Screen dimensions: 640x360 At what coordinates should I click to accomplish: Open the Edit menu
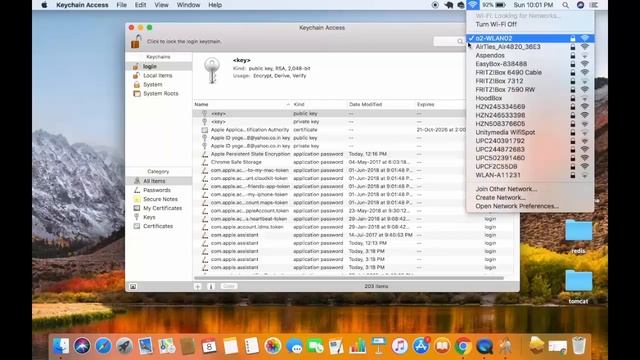140,5
